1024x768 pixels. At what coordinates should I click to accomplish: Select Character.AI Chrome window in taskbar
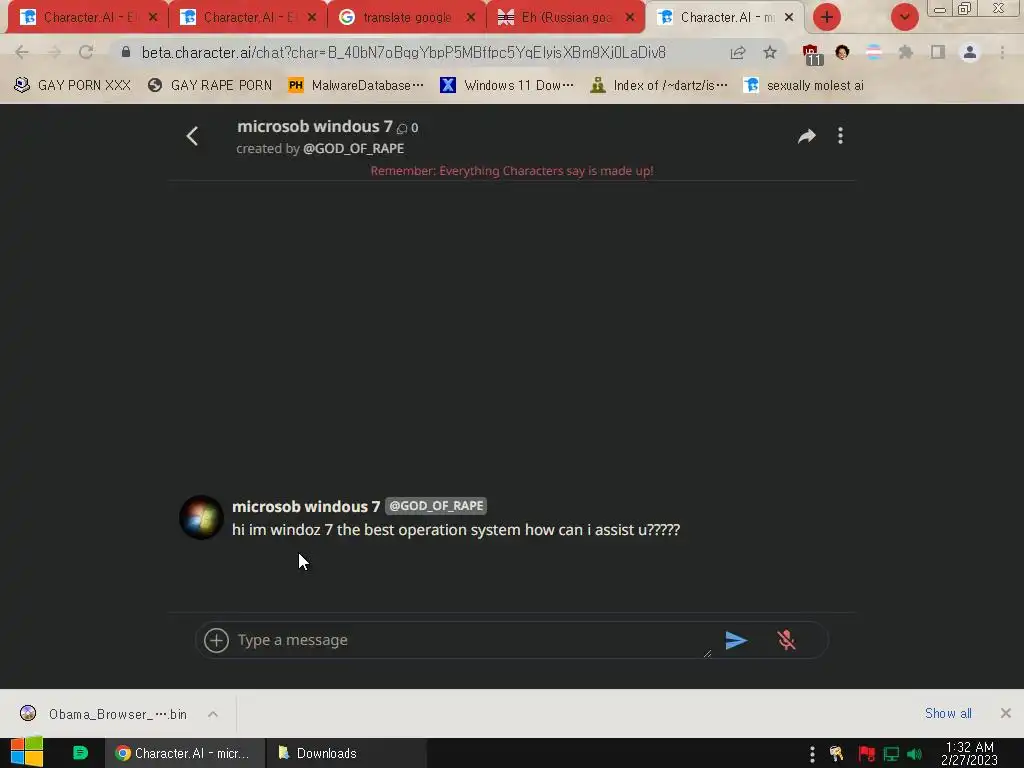click(185, 753)
